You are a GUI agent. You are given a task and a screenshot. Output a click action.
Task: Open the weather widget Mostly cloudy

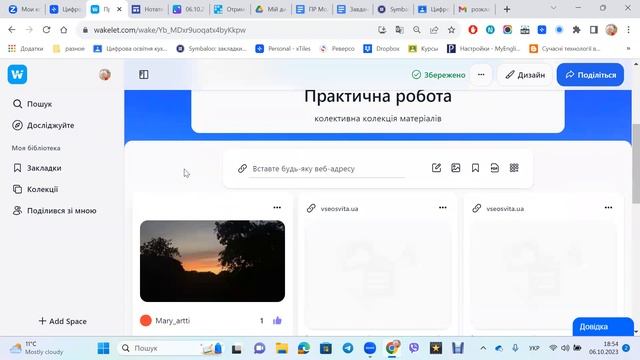(x=37, y=348)
